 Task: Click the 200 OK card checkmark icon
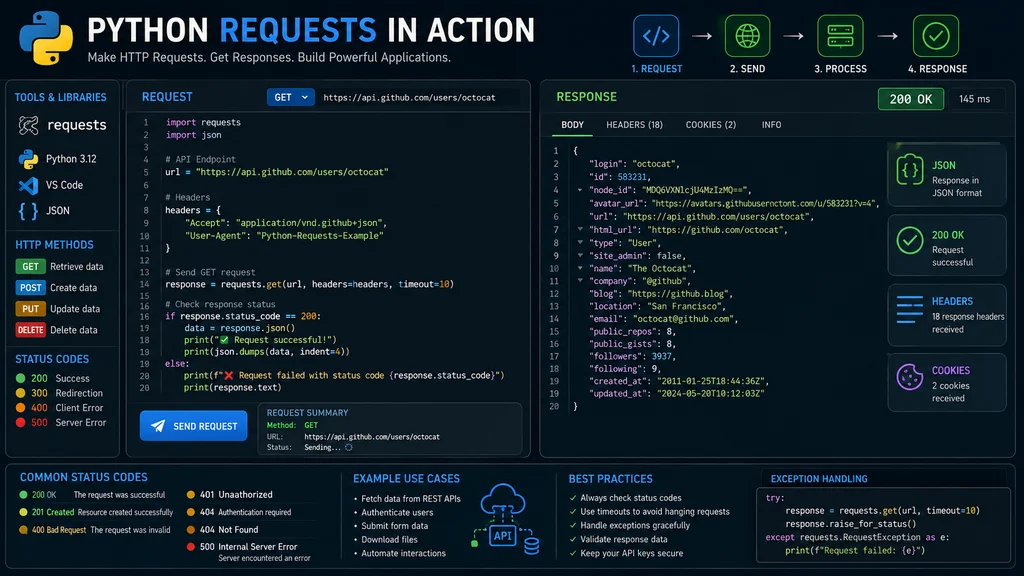point(910,240)
